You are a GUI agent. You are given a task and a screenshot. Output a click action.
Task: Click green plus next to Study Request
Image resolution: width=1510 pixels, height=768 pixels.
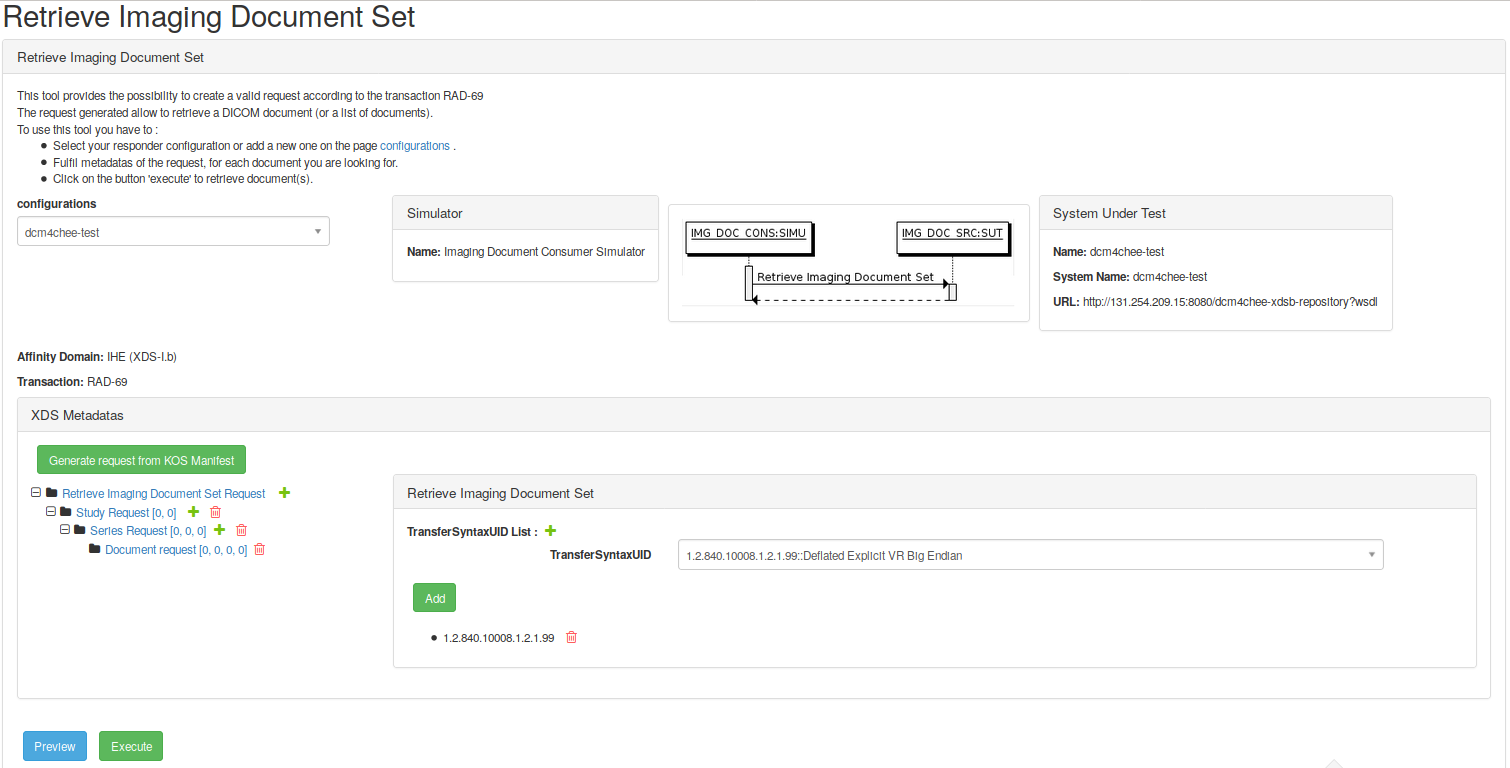pyautogui.click(x=194, y=512)
